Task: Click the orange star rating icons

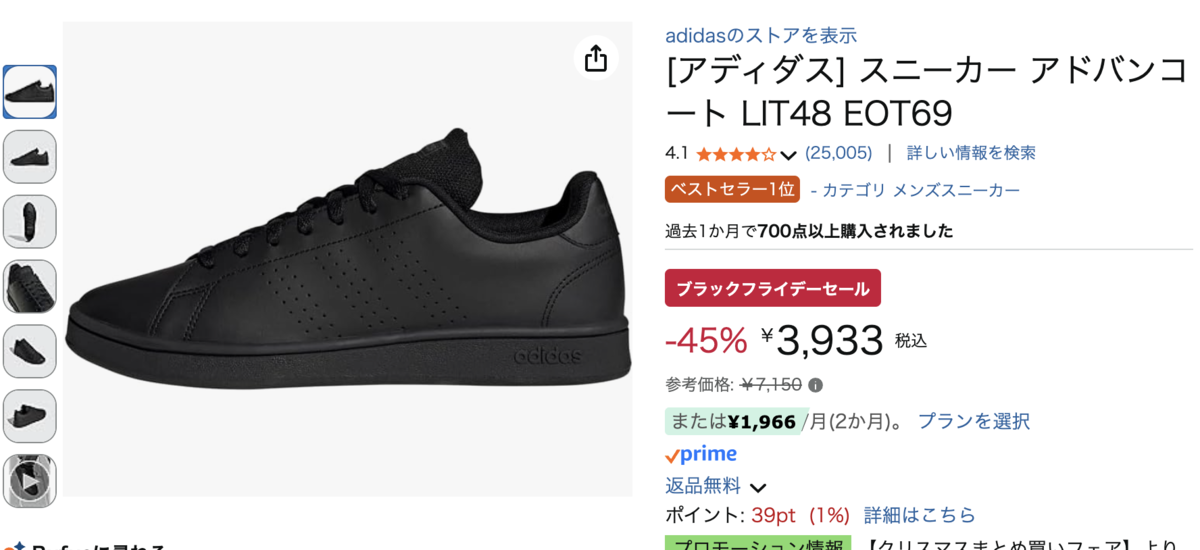Action: pyautogui.click(x=736, y=154)
